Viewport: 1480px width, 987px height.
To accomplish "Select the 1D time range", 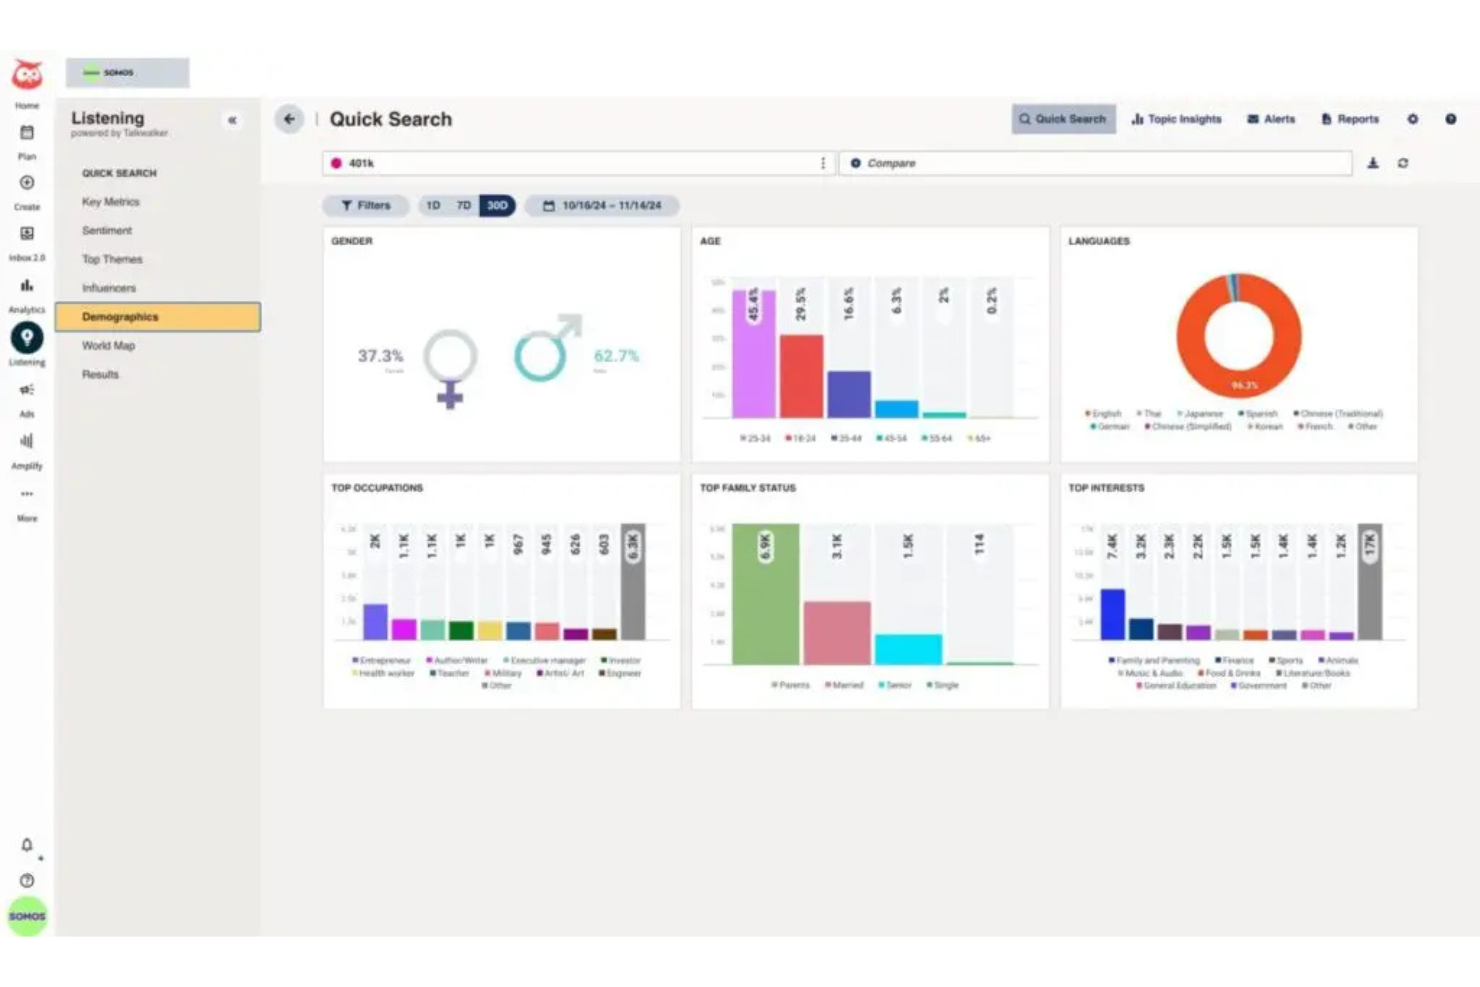I will (433, 206).
